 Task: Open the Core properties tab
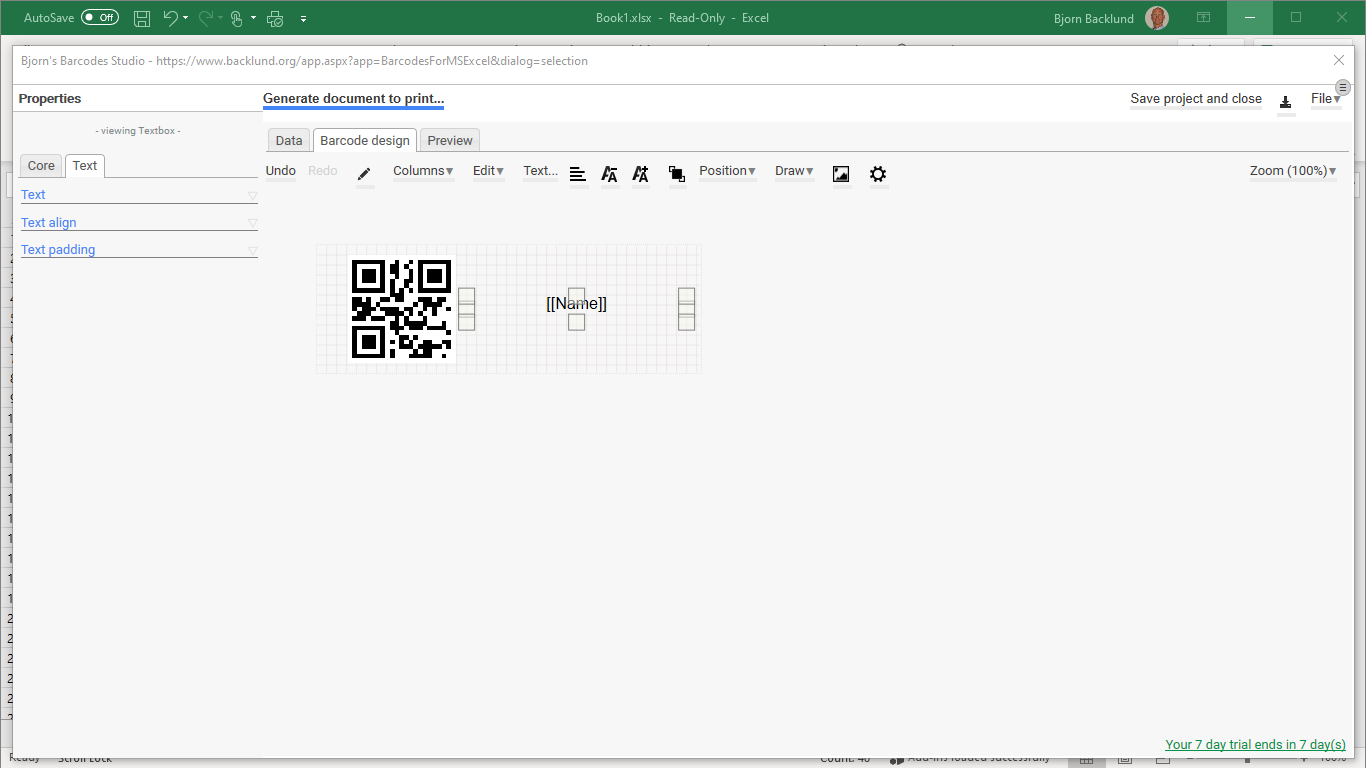pos(41,166)
